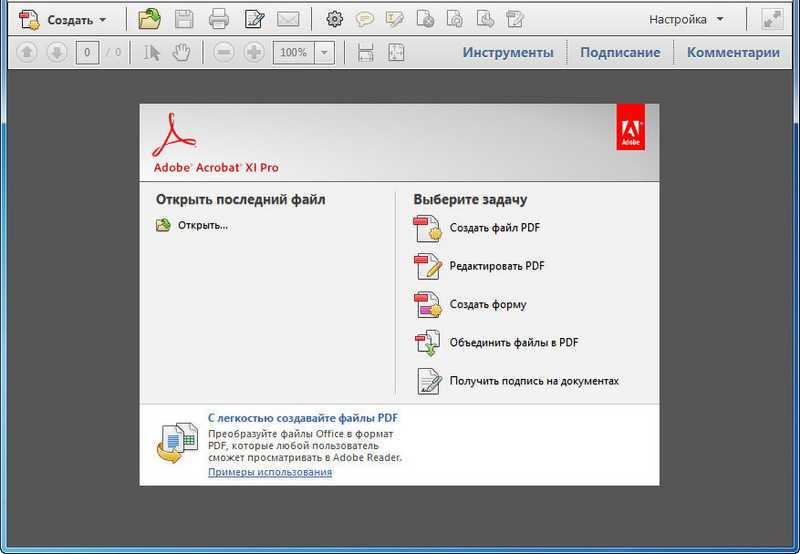This screenshot has height=554, width=800.
Task: Click the edit text and images icon
Action: [x=254, y=20]
